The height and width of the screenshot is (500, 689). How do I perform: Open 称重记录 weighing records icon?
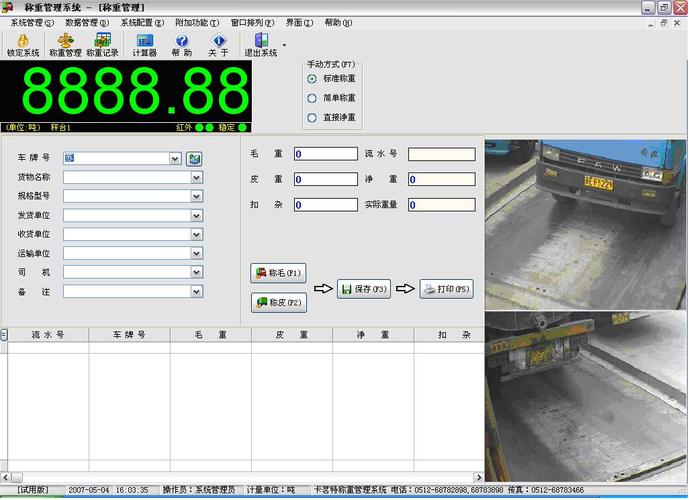tap(101, 41)
